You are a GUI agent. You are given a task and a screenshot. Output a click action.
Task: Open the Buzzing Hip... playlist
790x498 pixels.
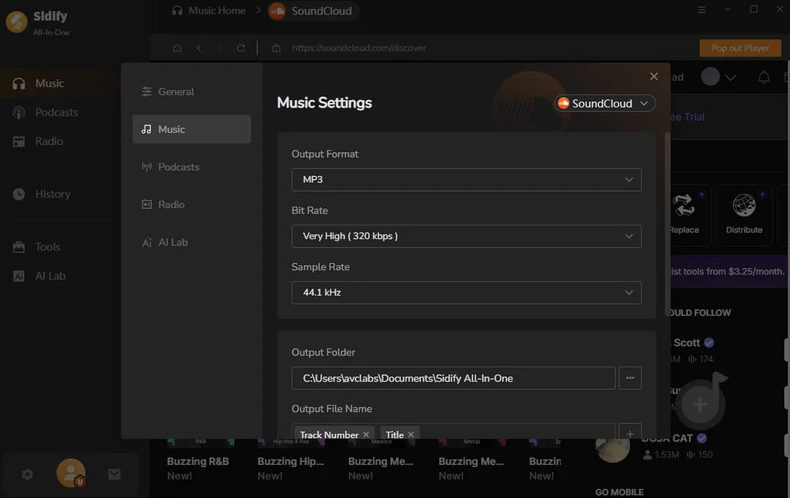(291, 462)
